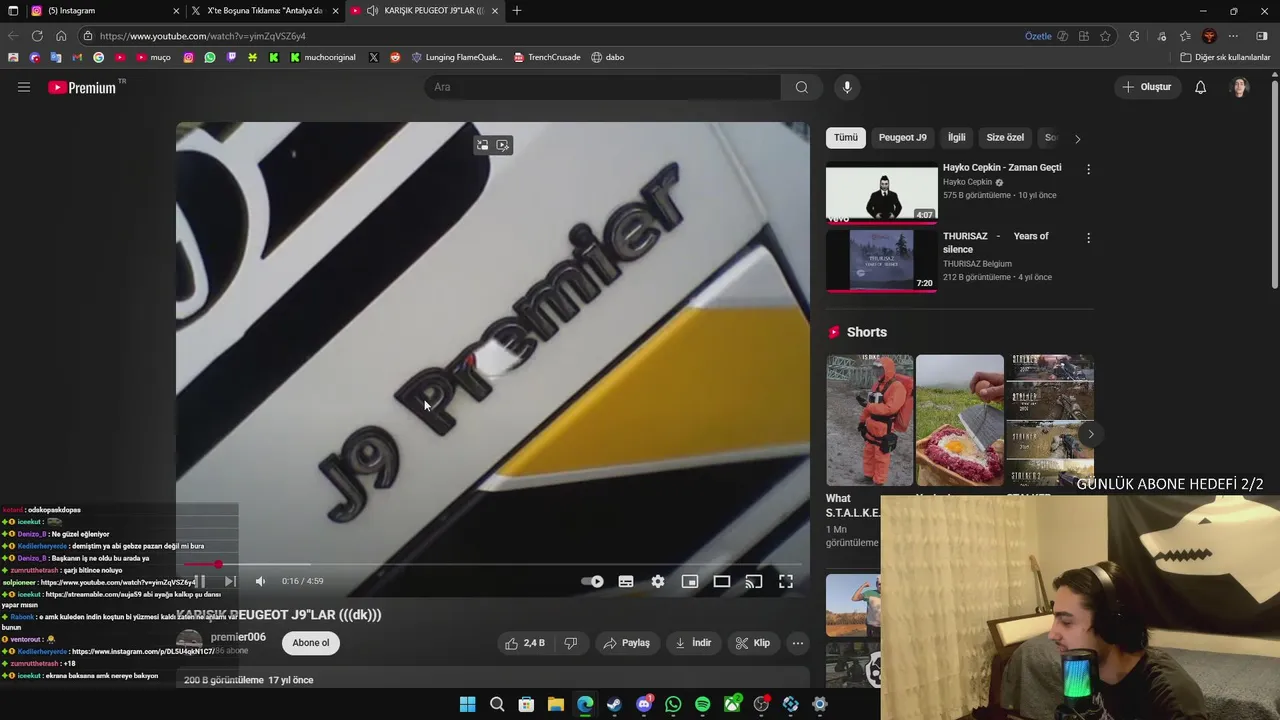Open the YouTube account avatar menu

1240,87
